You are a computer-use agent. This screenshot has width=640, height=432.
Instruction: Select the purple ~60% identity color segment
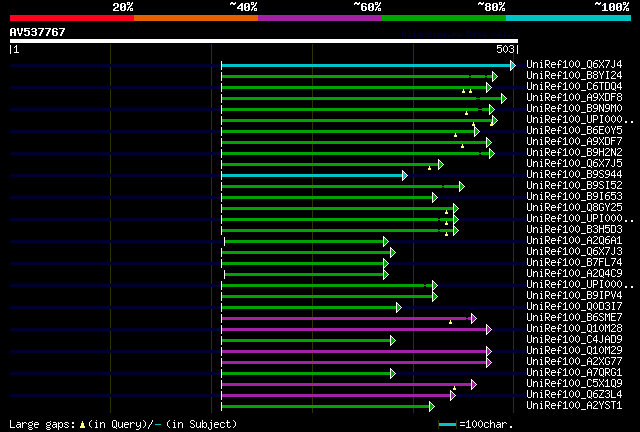tap(320, 18)
